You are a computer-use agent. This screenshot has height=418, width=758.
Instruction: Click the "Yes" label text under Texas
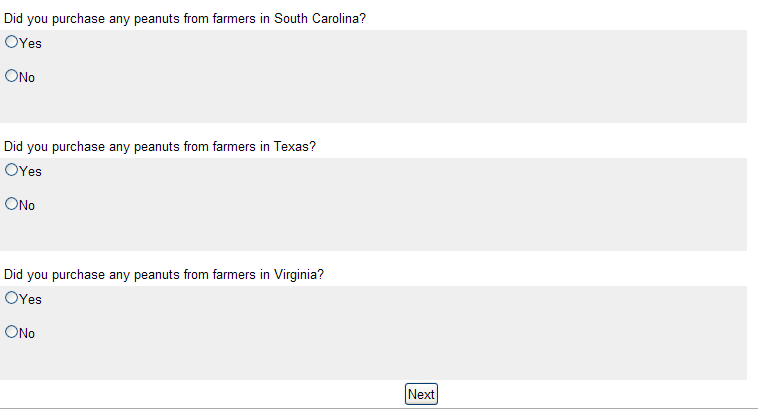pyautogui.click(x=30, y=172)
